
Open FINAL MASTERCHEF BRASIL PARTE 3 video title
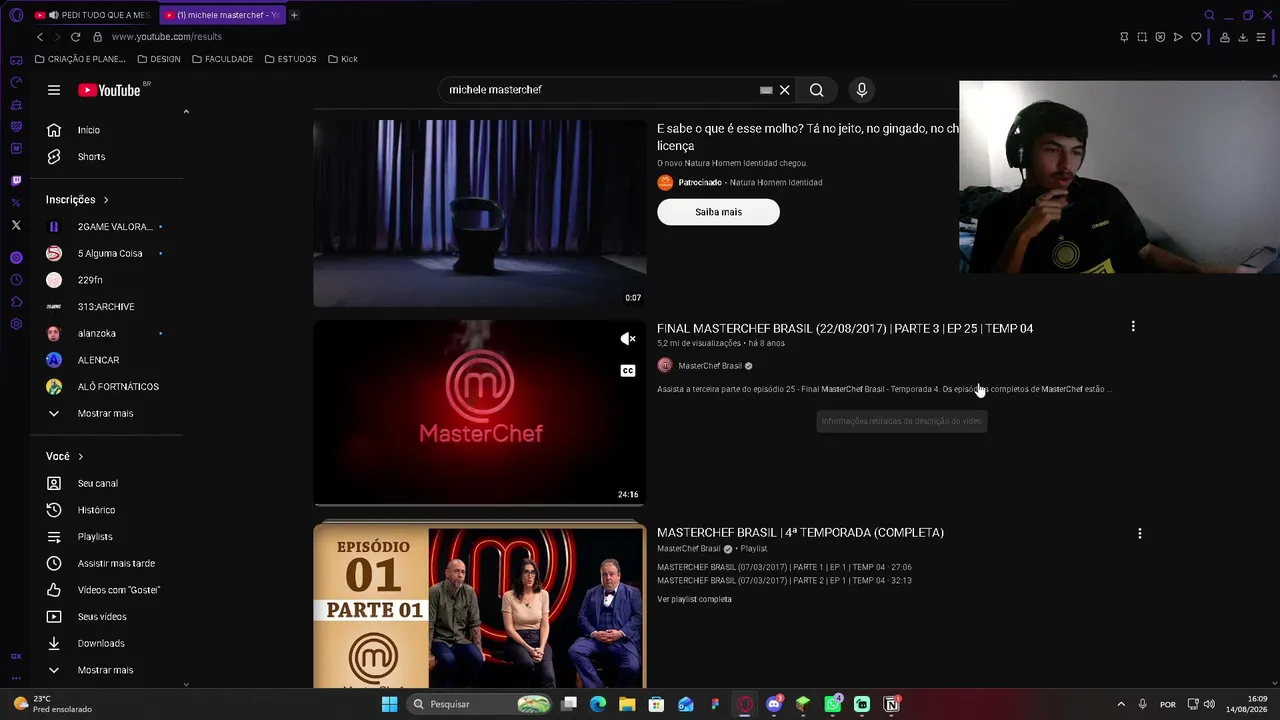click(845, 329)
